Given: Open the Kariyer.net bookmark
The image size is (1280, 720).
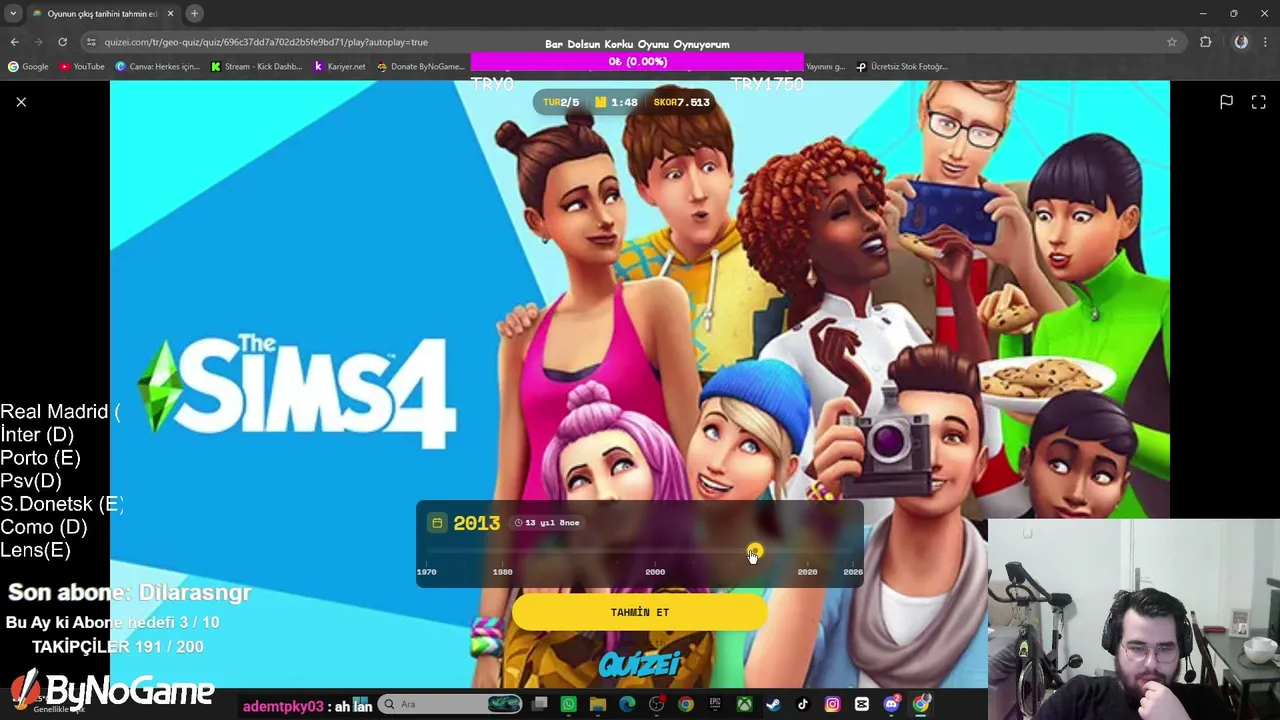Looking at the screenshot, I should click(340, 67).
